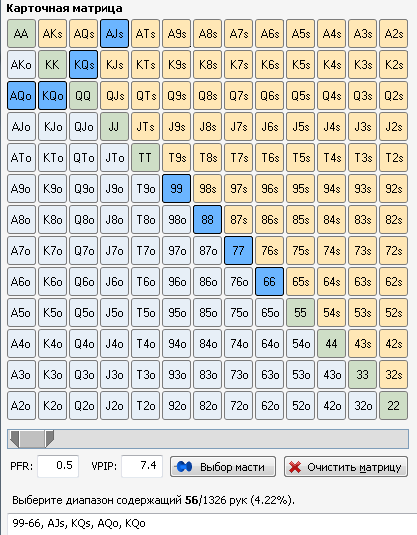This screenshot has height=535, width=417.
Task: Select the 76s hand cell
Action: (270, 250)
